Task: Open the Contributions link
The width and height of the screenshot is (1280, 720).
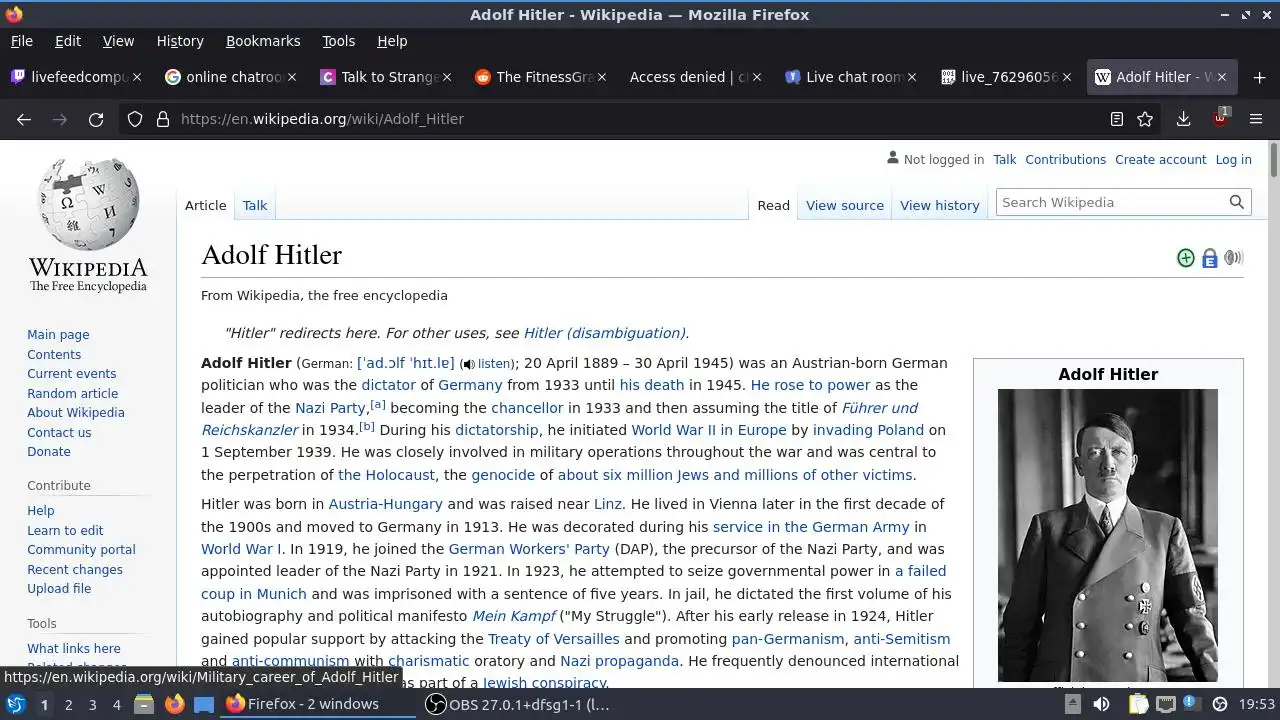Action: [1065, 159]
